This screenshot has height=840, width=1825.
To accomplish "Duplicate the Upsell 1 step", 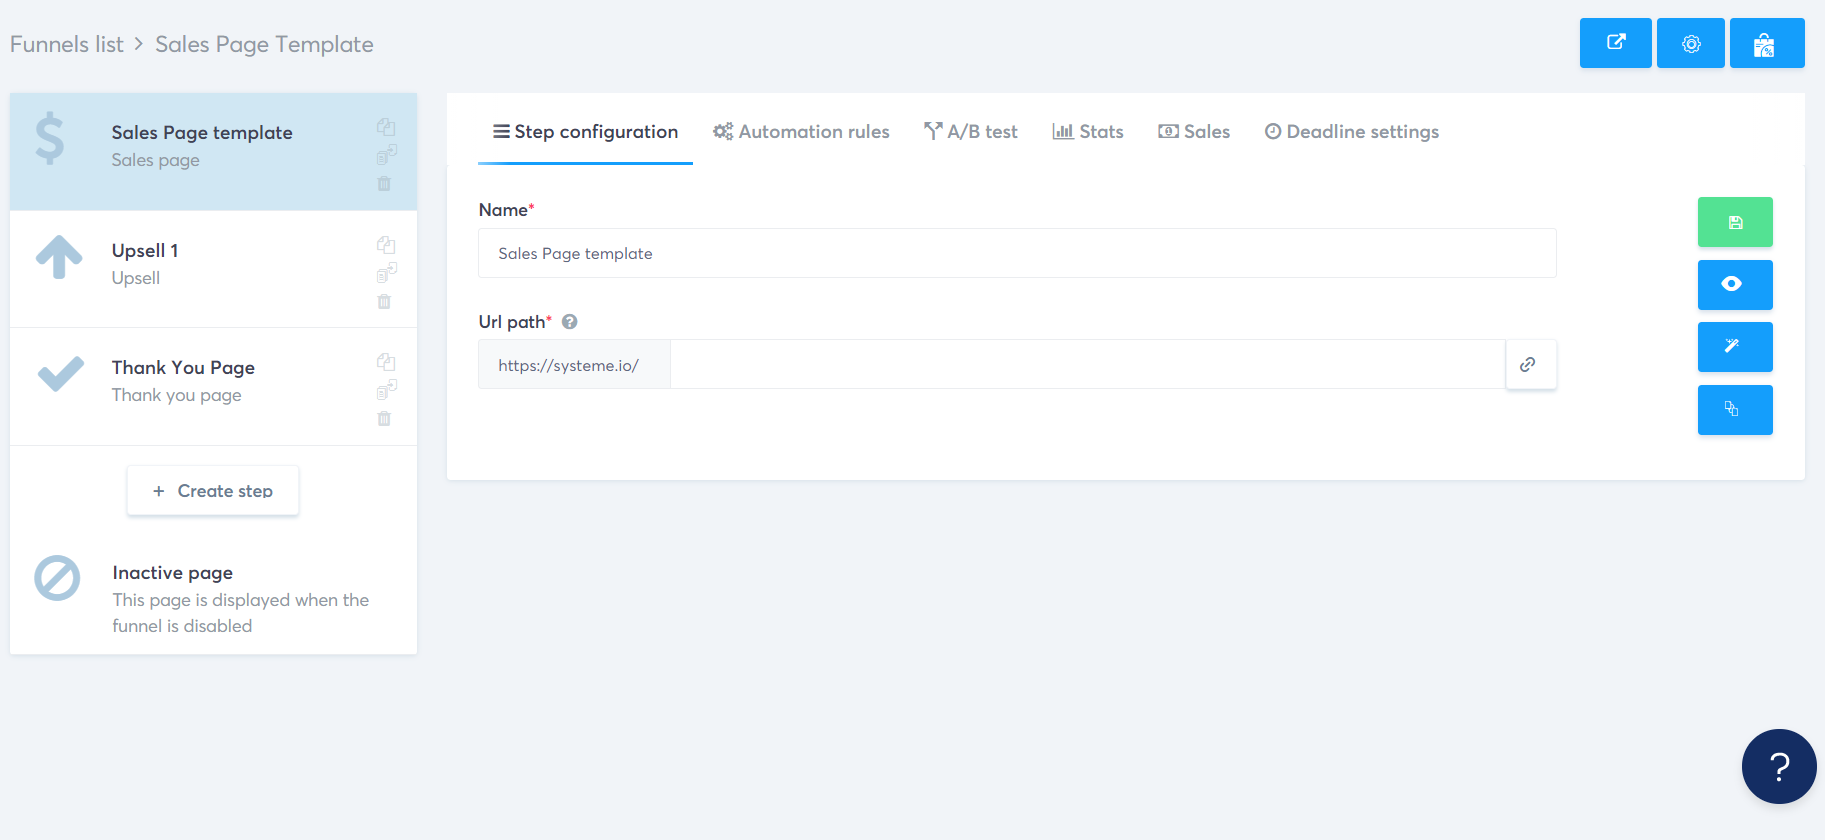I will [386, 245].
